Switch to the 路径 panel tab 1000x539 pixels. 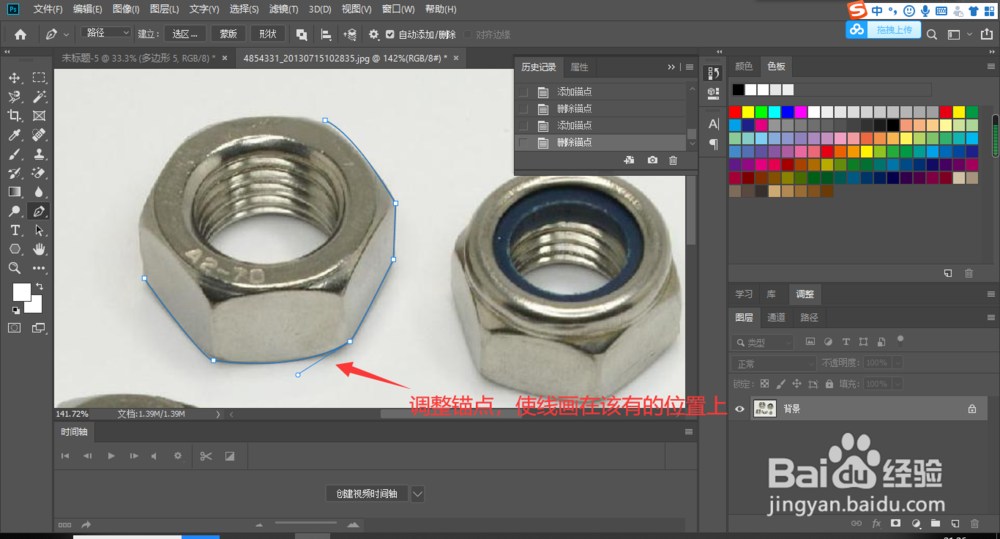click(x=809, y=318)
